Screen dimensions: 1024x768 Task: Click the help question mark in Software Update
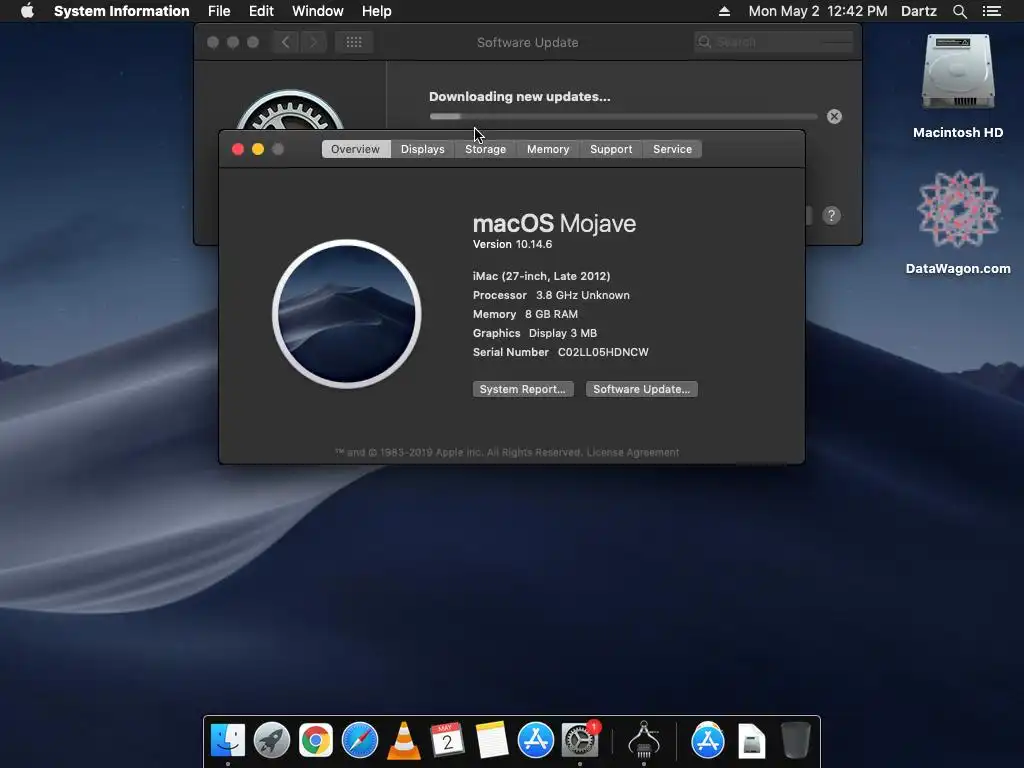tap(831, 216)
